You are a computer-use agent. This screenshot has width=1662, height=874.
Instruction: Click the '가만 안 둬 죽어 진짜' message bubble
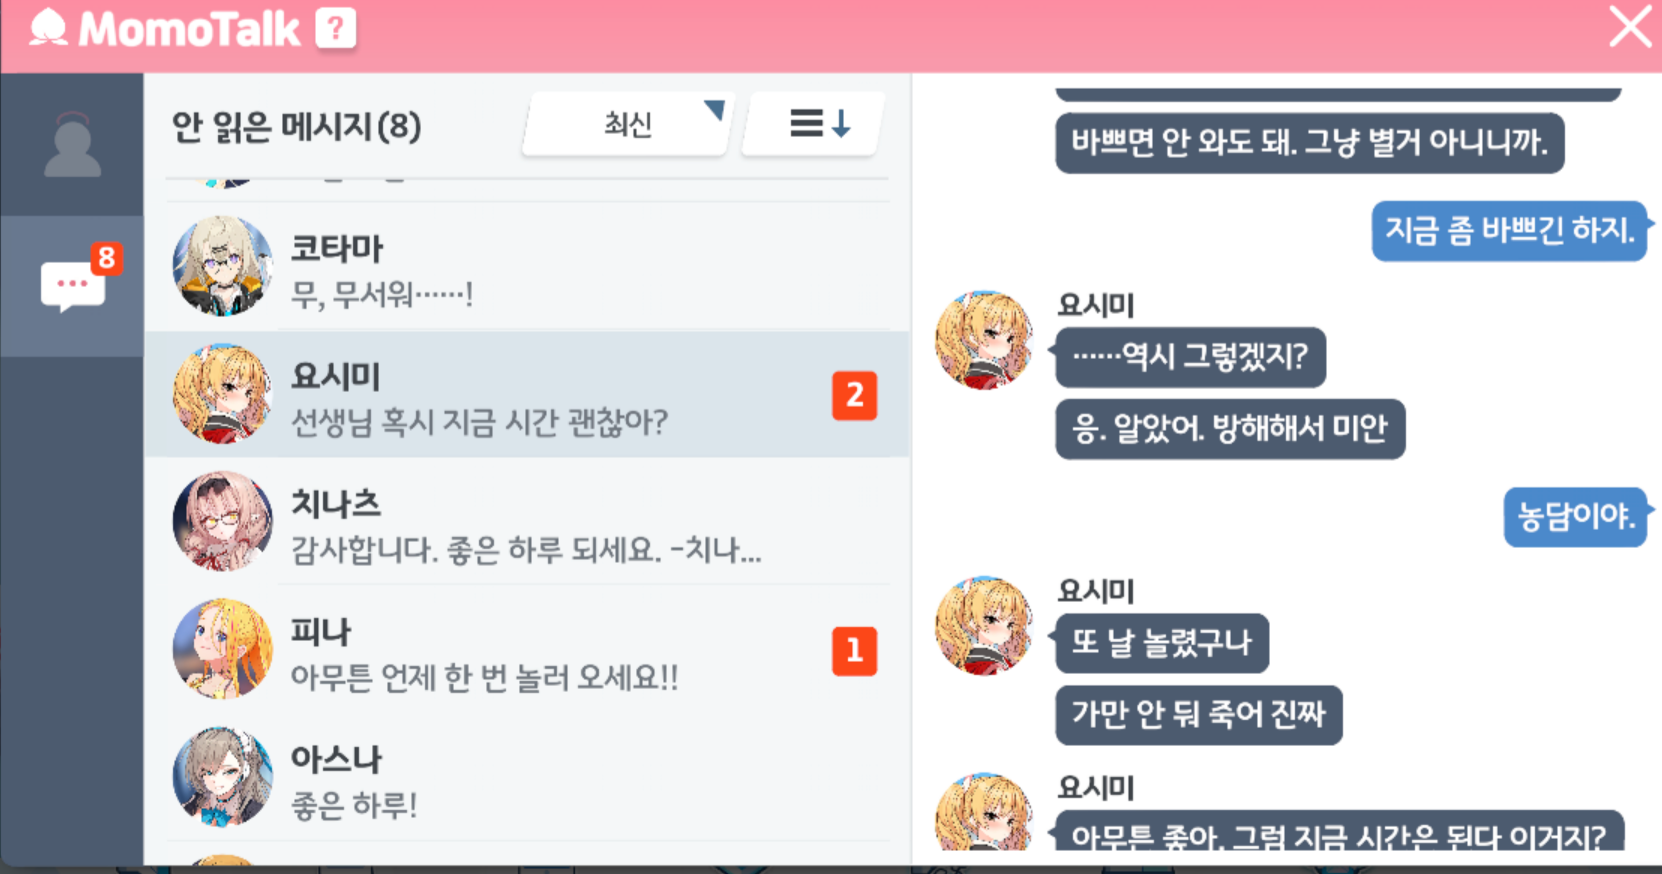click(x=1198, y=714)
